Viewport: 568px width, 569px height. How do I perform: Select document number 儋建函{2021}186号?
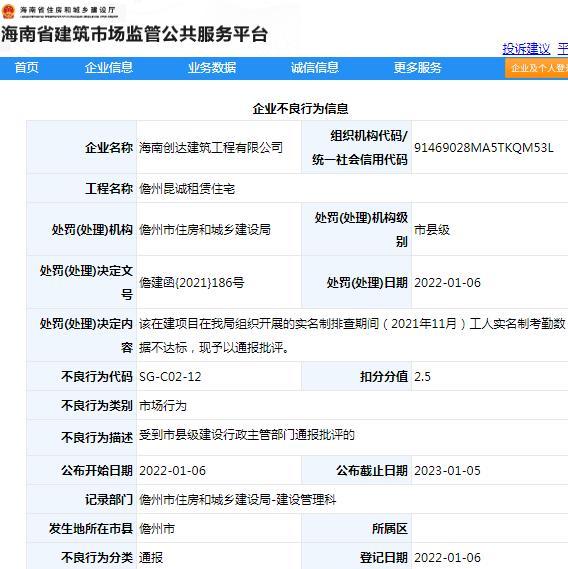click(x=192, y=282)
